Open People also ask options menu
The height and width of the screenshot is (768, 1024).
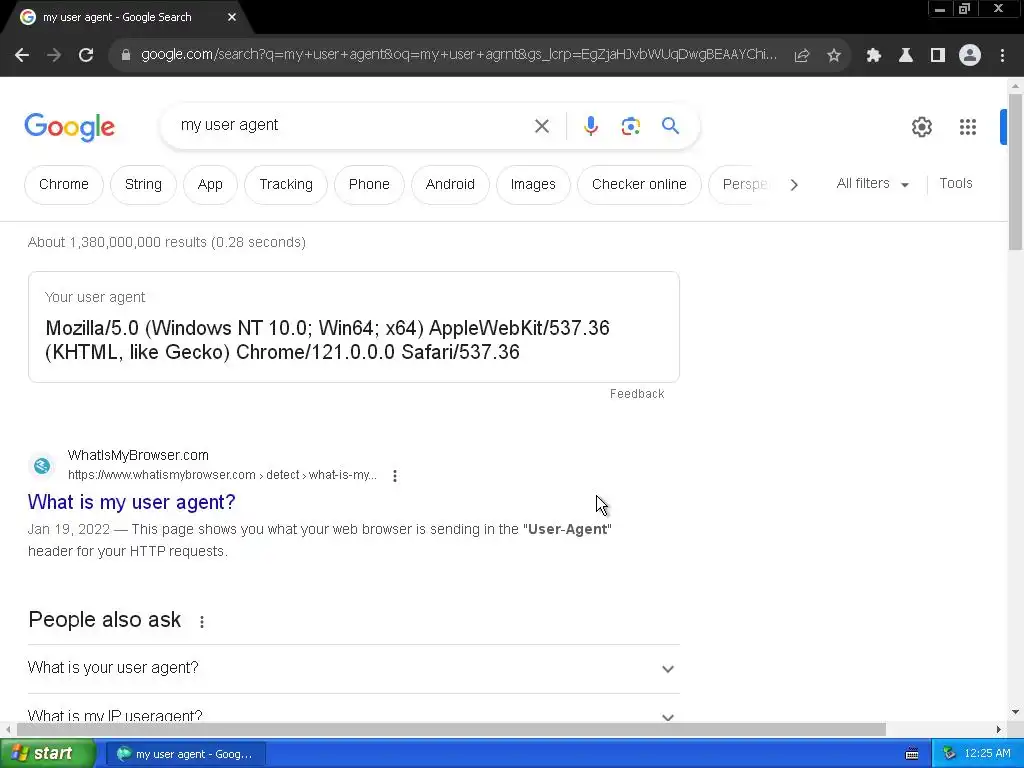(202, 622)
